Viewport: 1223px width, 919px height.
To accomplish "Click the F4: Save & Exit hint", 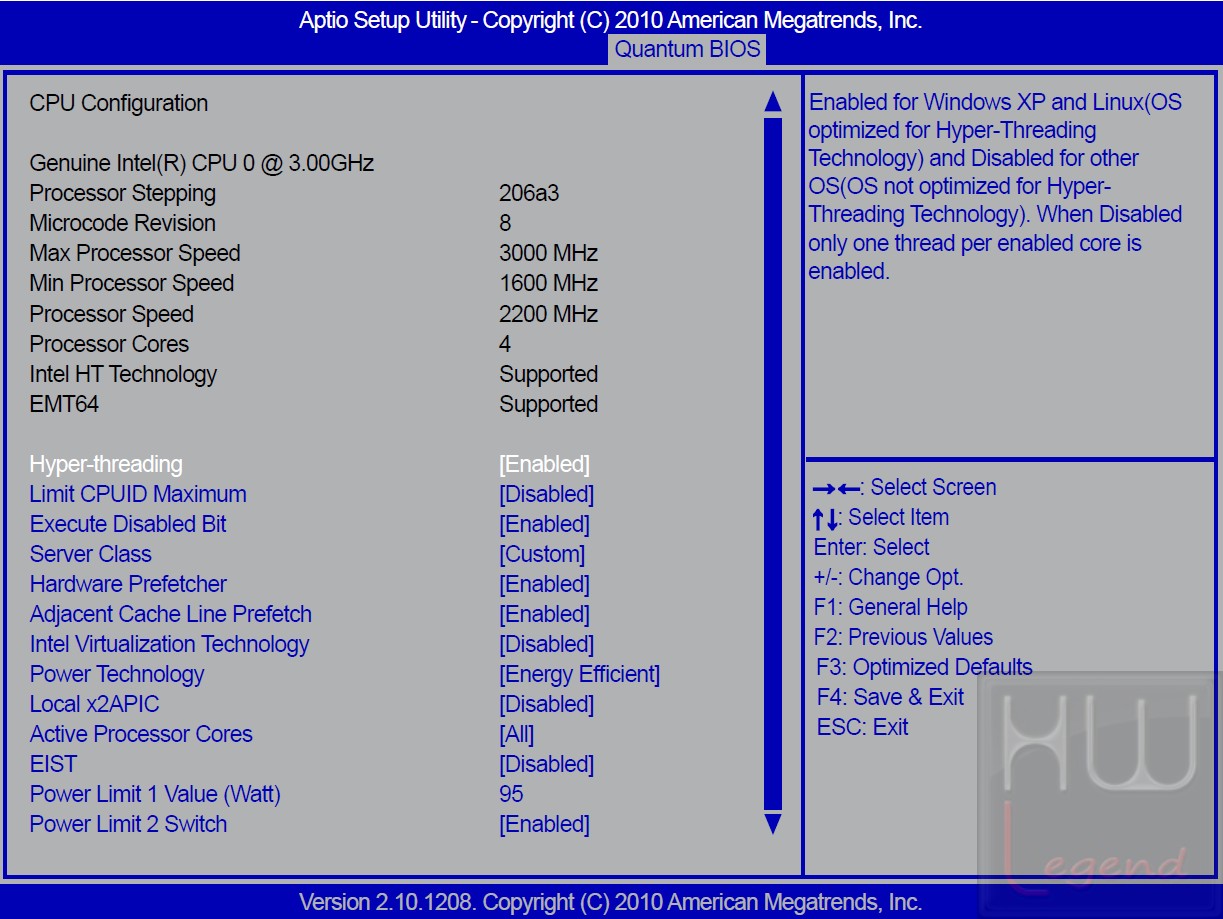I will coord(890,697).
